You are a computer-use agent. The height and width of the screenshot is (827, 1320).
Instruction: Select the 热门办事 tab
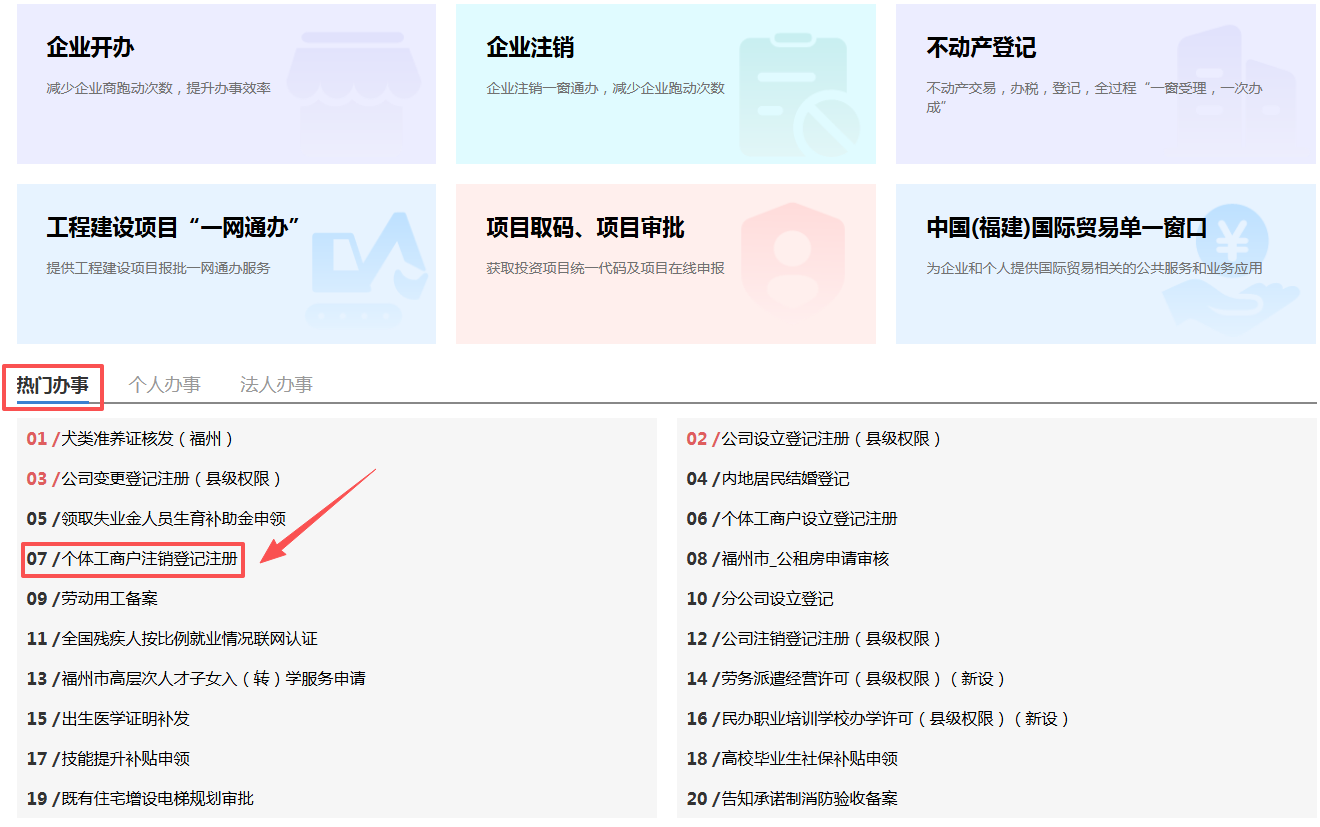53,385
